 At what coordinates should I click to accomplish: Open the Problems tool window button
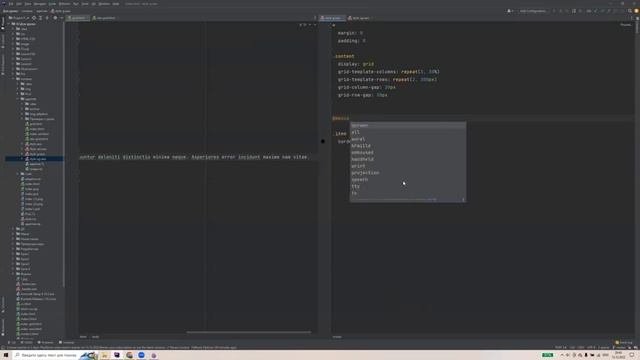[x=45, y=342]
